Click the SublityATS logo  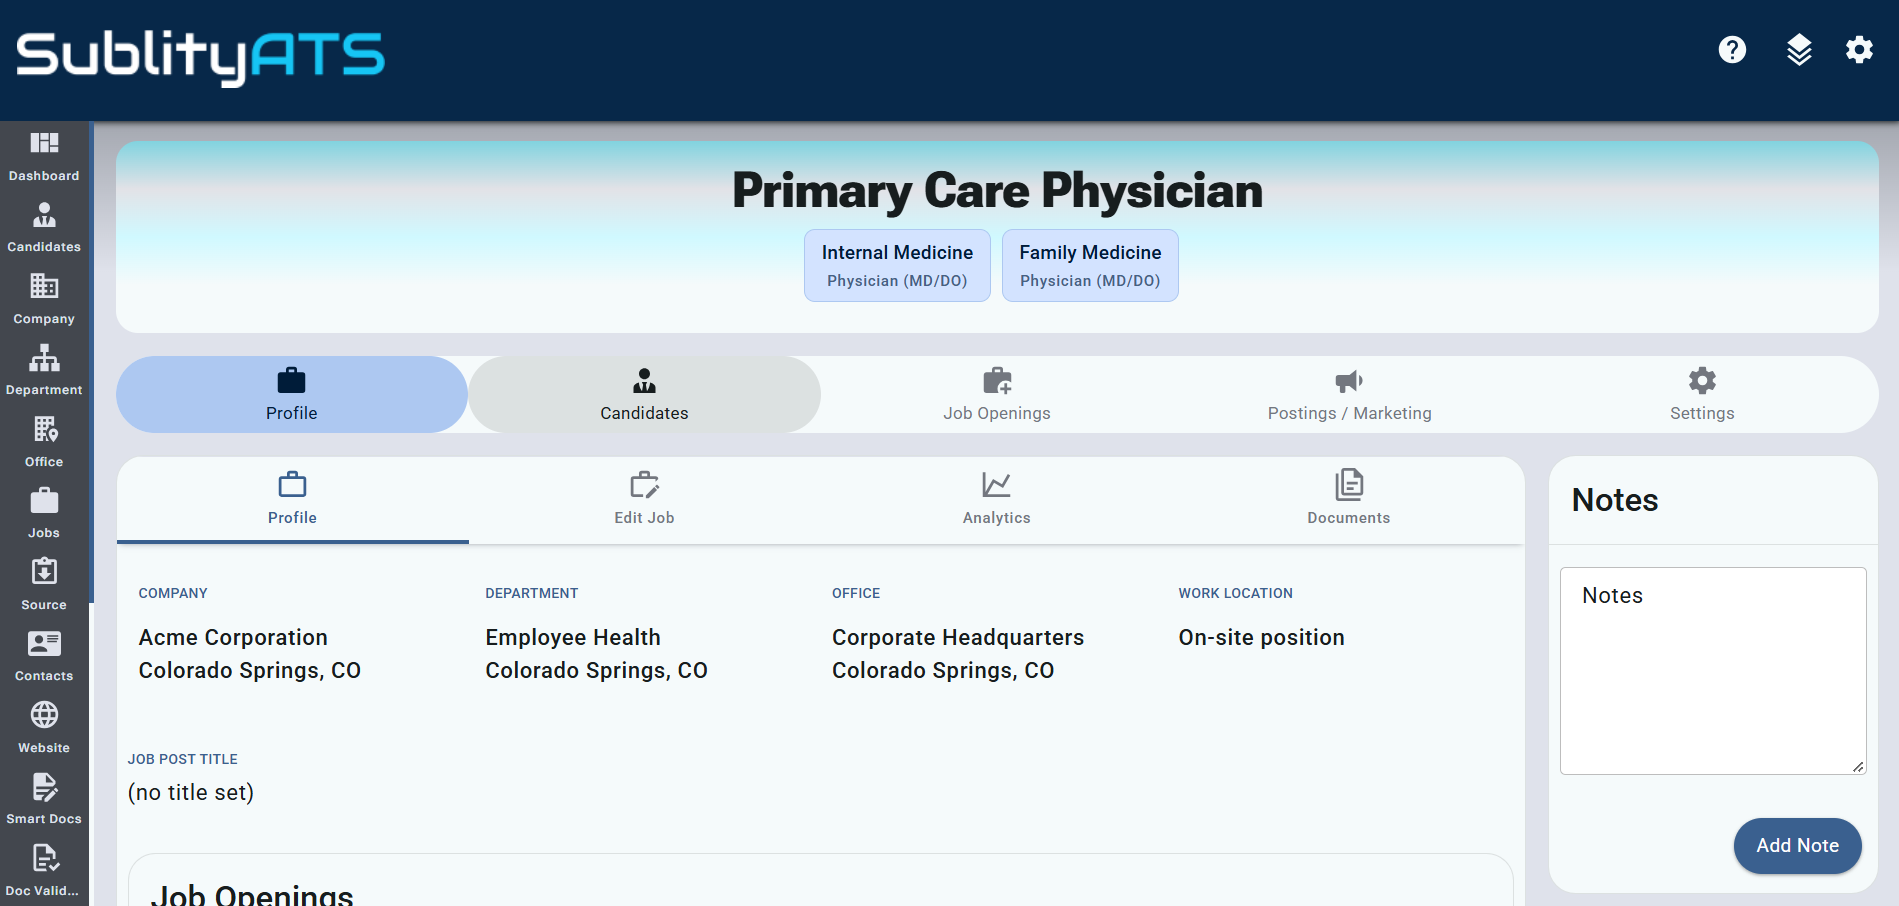(x=200, y=57)
